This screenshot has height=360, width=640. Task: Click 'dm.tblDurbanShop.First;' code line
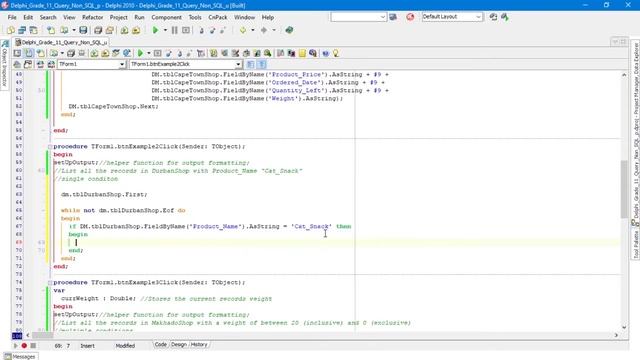click(x=104, y=194)
